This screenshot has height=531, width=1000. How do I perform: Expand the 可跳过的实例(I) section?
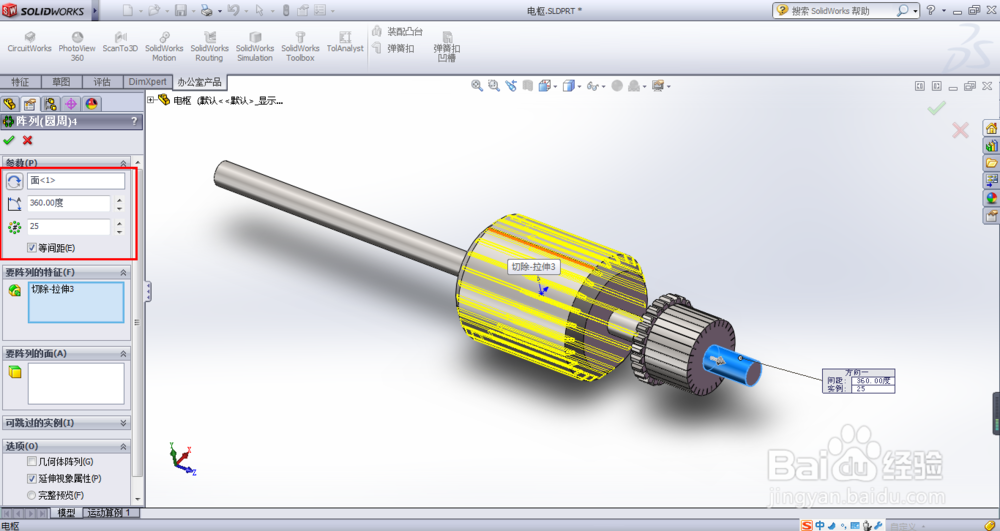point(123,423)
